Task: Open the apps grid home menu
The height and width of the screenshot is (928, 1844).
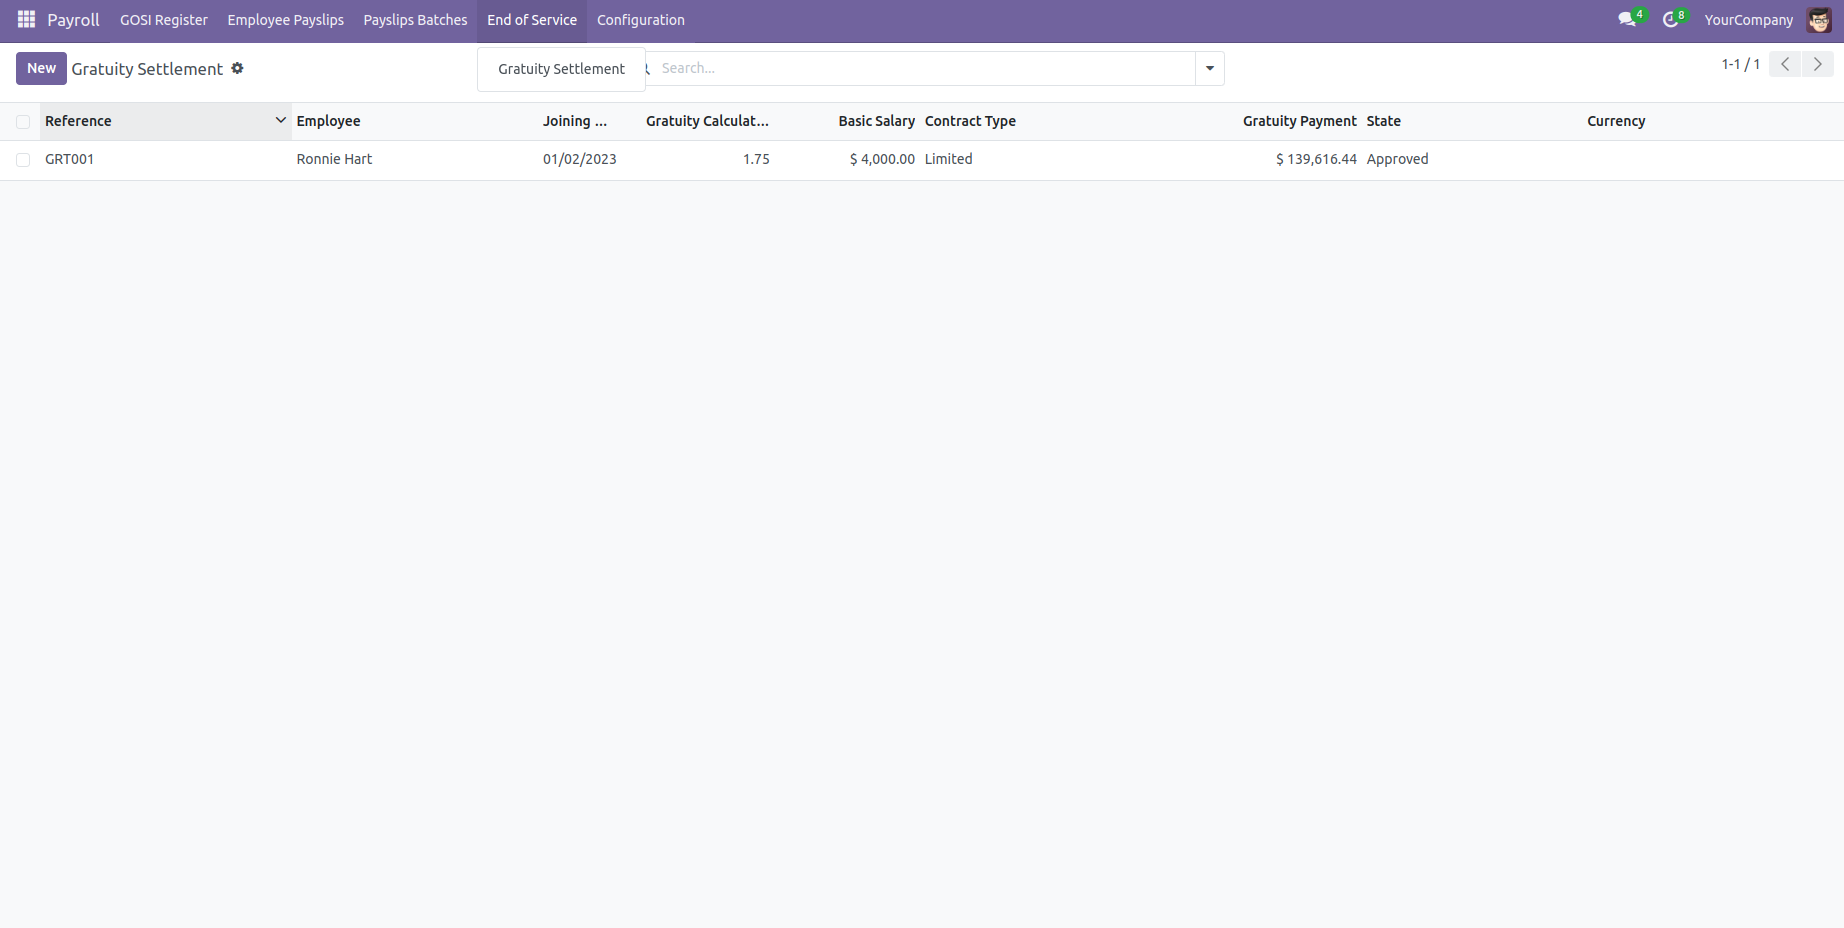Action: pyautogui.click(x=26, y=20)
